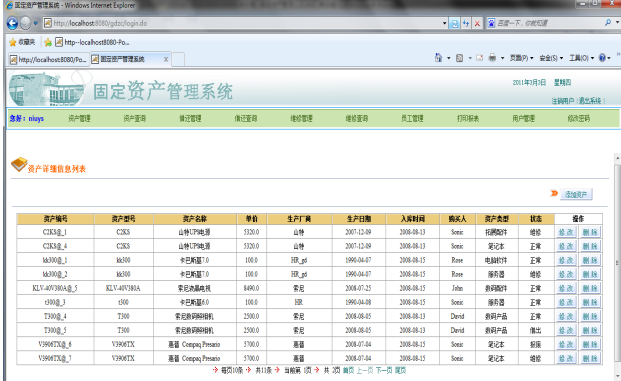Open the 工具(O) dropdown menu
The image size is (621, 381).
[581, 58]
